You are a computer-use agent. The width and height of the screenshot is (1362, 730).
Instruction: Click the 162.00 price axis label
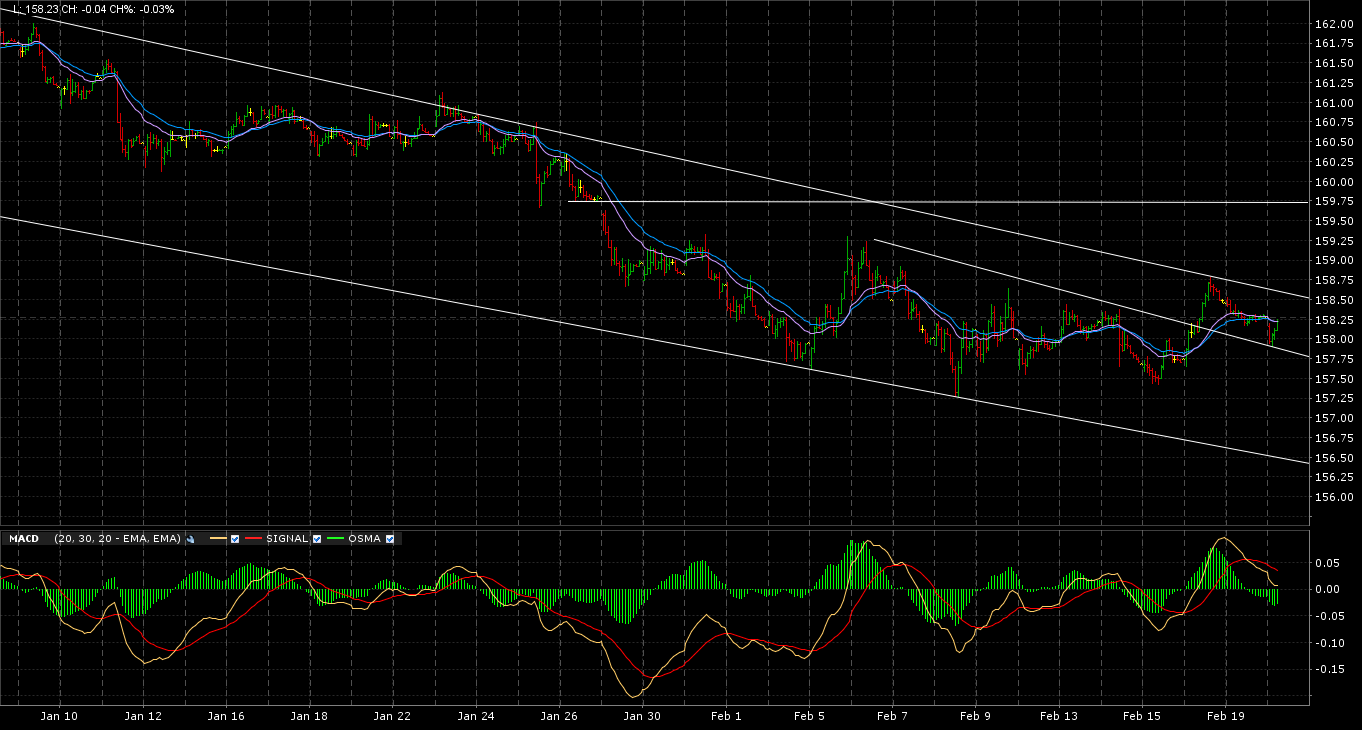pyautogui.click(x=1333, y=24)
